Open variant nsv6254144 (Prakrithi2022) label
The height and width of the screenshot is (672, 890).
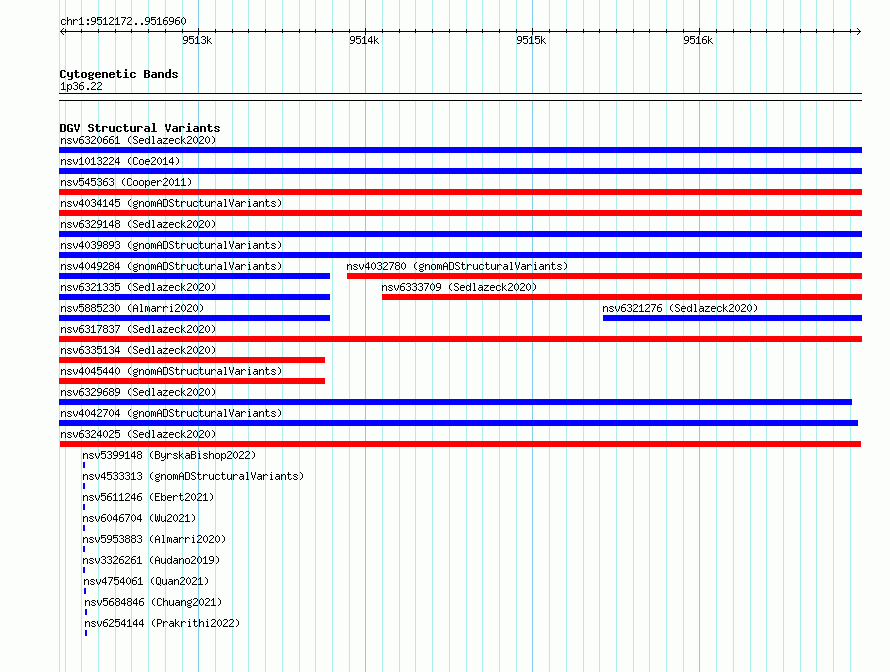coord(162,623)
